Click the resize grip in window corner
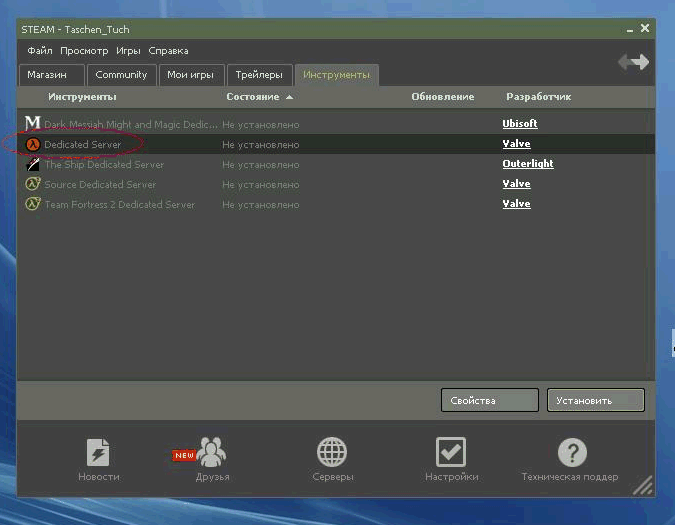 [643, 485]
